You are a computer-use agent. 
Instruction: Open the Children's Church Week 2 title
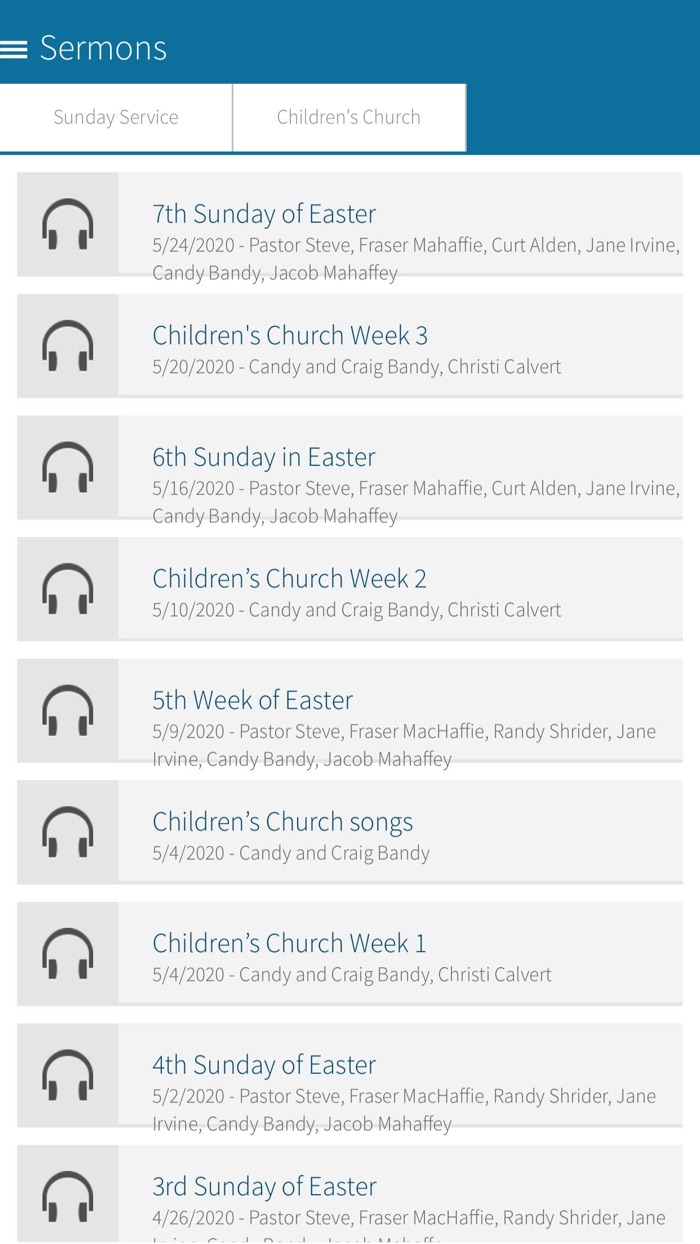coord(289,578)
